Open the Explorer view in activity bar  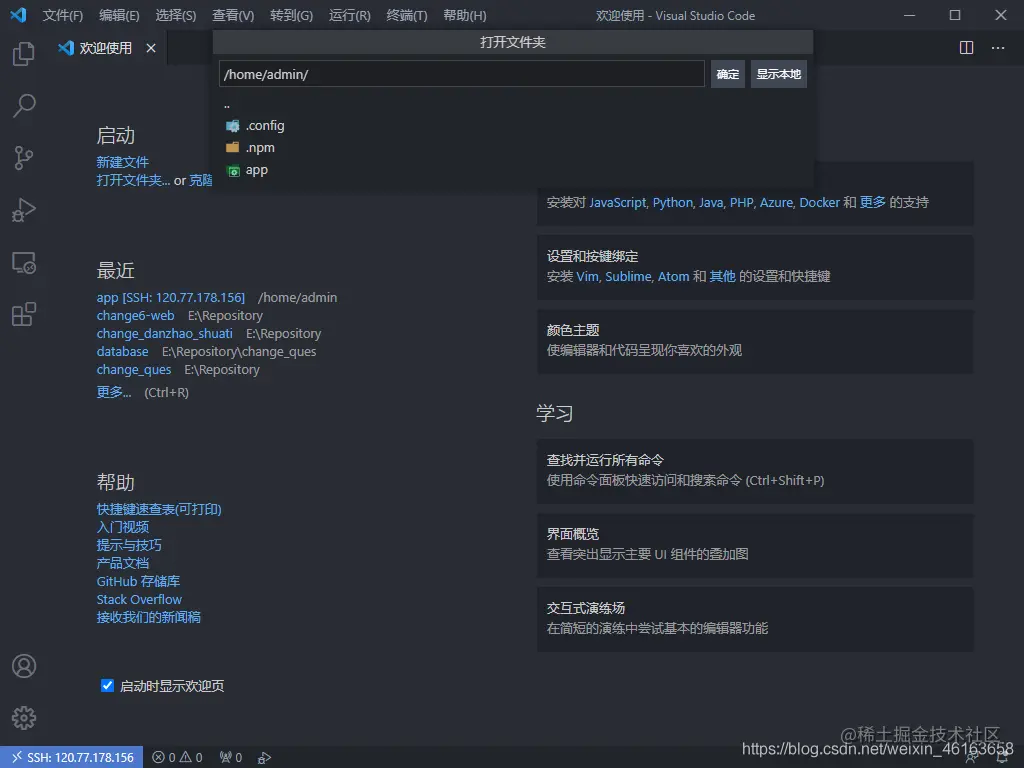click(x=24, y=54)
